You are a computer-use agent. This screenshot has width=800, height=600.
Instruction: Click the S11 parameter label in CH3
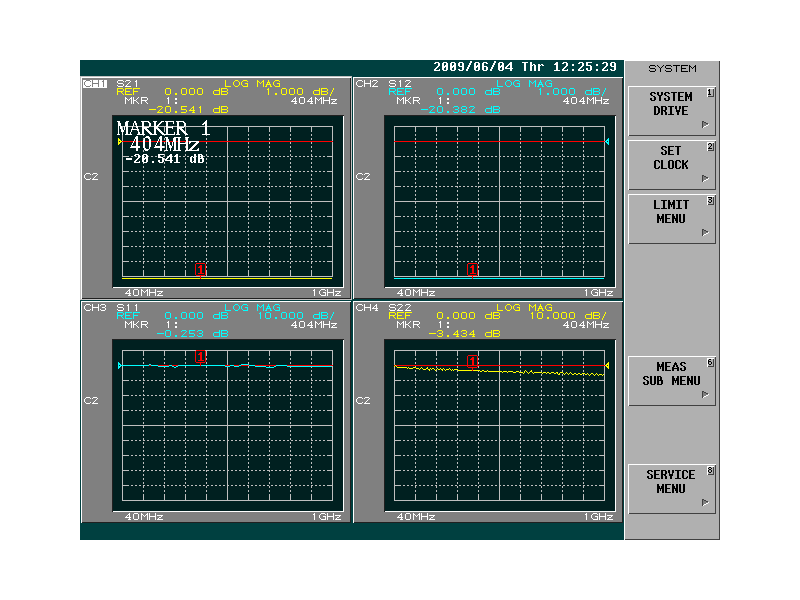128,308
